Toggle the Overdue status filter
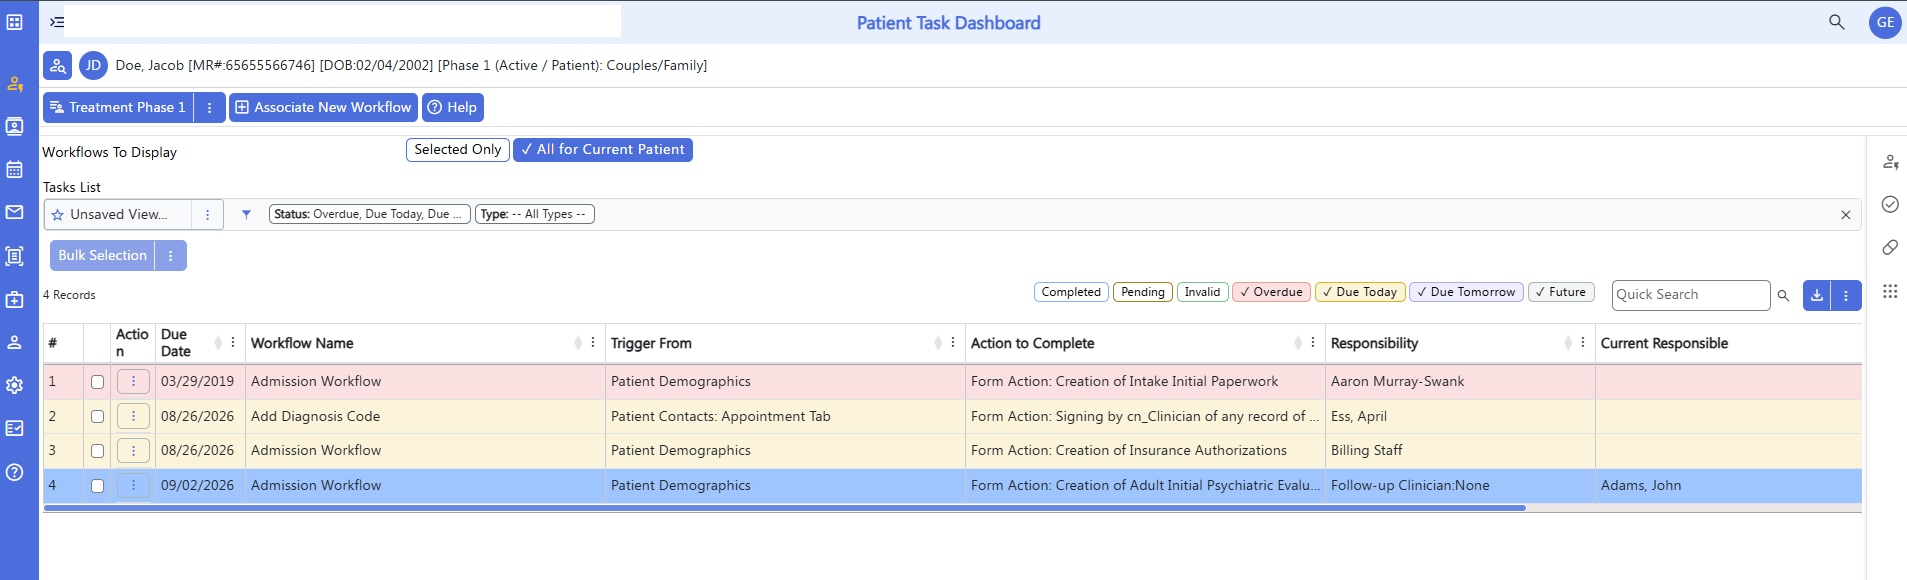This screenshot has width=1907, height=580. click(x=1271, y=292)
